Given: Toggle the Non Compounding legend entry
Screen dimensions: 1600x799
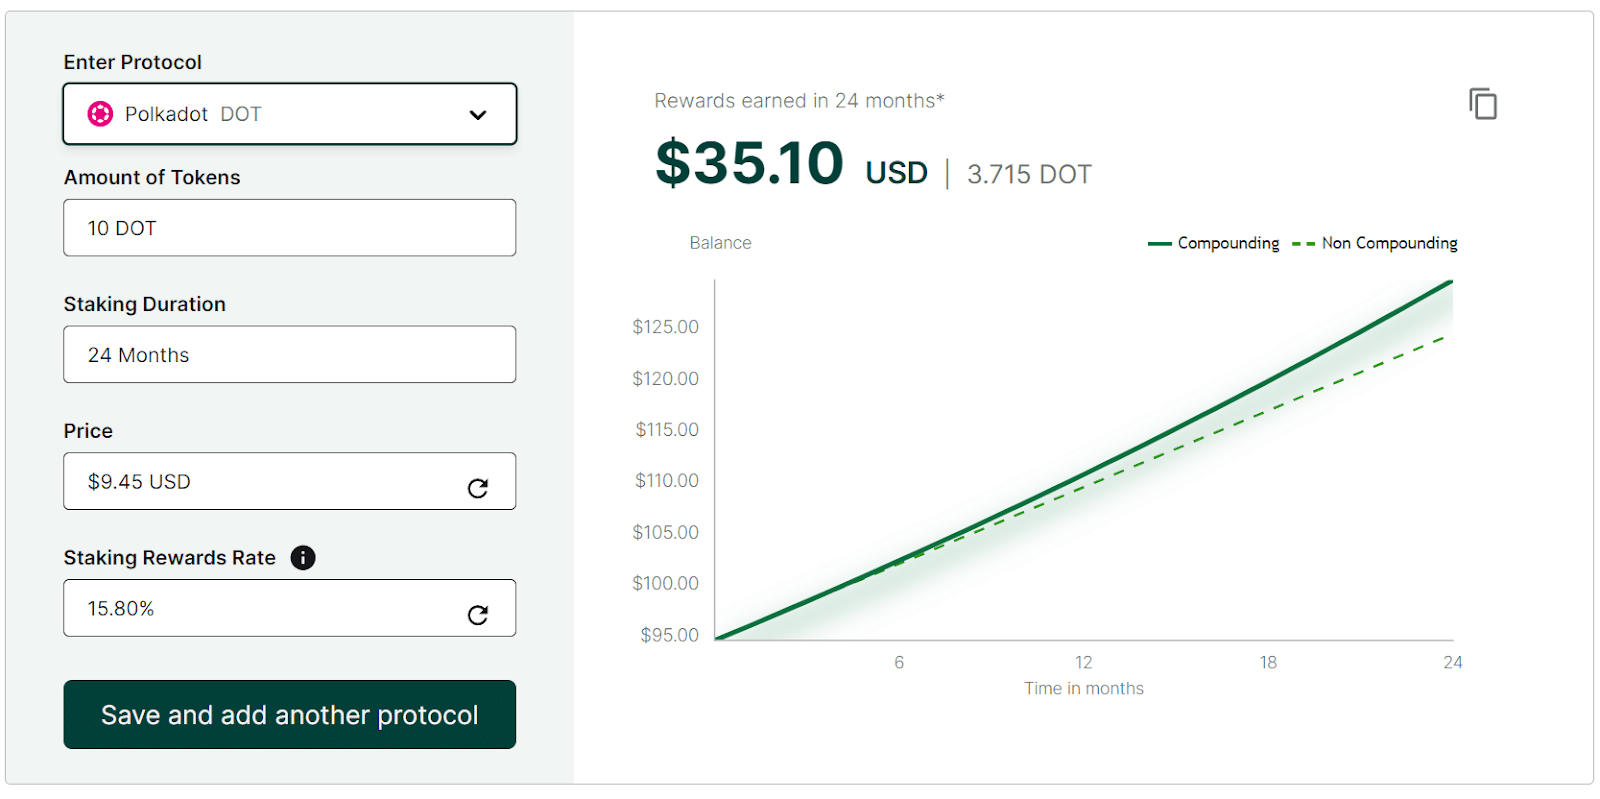Looking at the screenshot, I should (1375, 243).
